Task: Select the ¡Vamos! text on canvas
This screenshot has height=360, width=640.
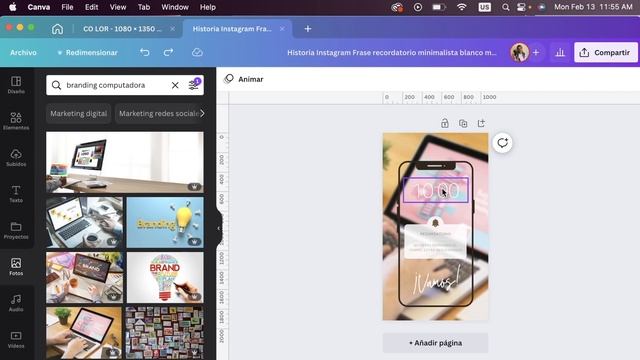Action: (x=437, y=281)
